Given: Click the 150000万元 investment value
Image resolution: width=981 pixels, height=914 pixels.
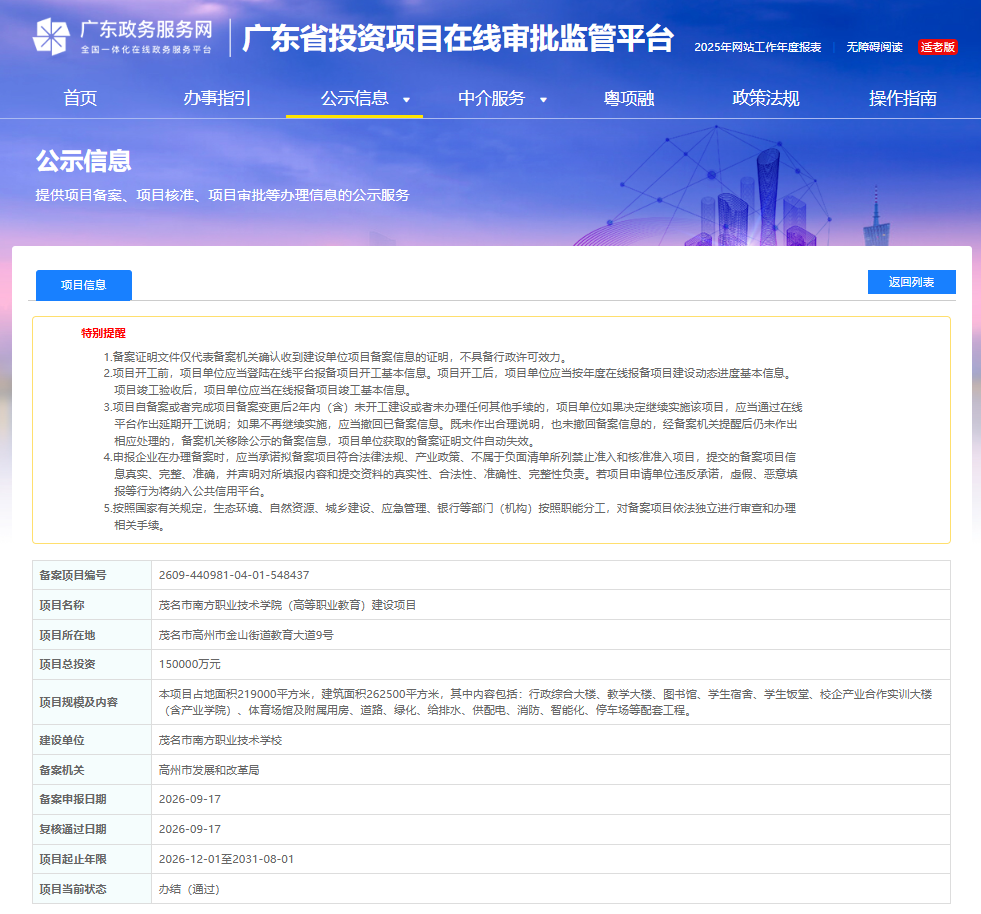Looking at the screenshot, I should [x=190, y=664].
